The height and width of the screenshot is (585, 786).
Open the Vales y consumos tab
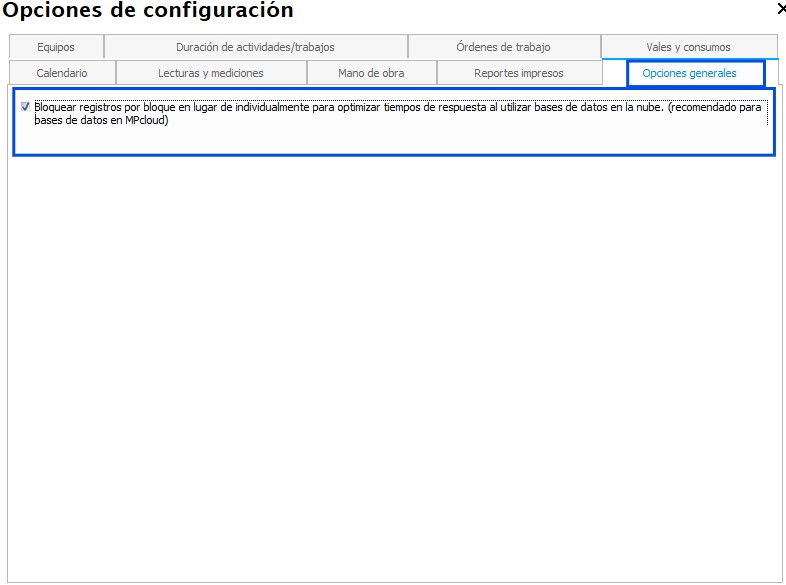click(689, 47)
